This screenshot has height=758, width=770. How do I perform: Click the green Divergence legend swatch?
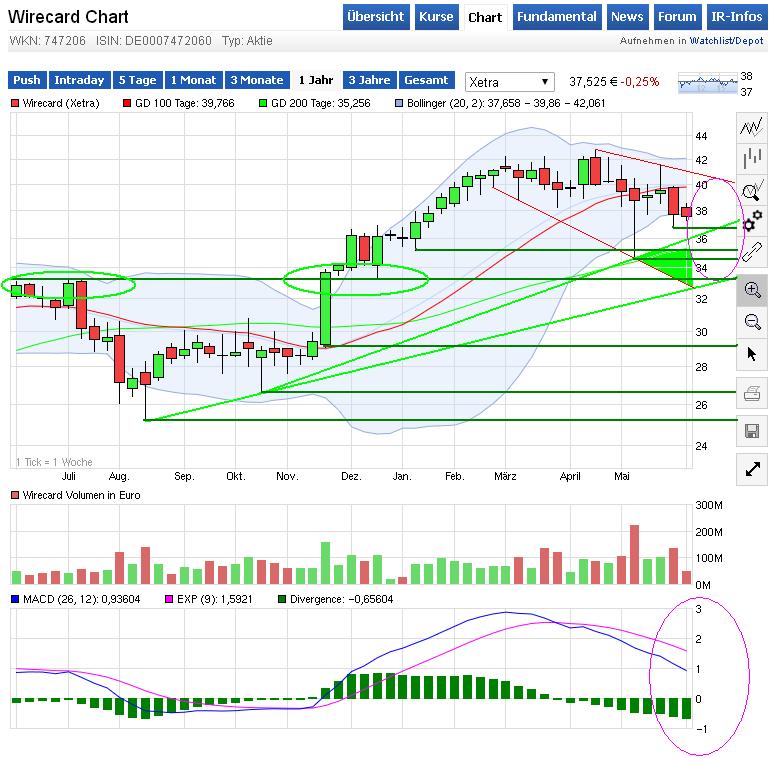coord(282,599)
